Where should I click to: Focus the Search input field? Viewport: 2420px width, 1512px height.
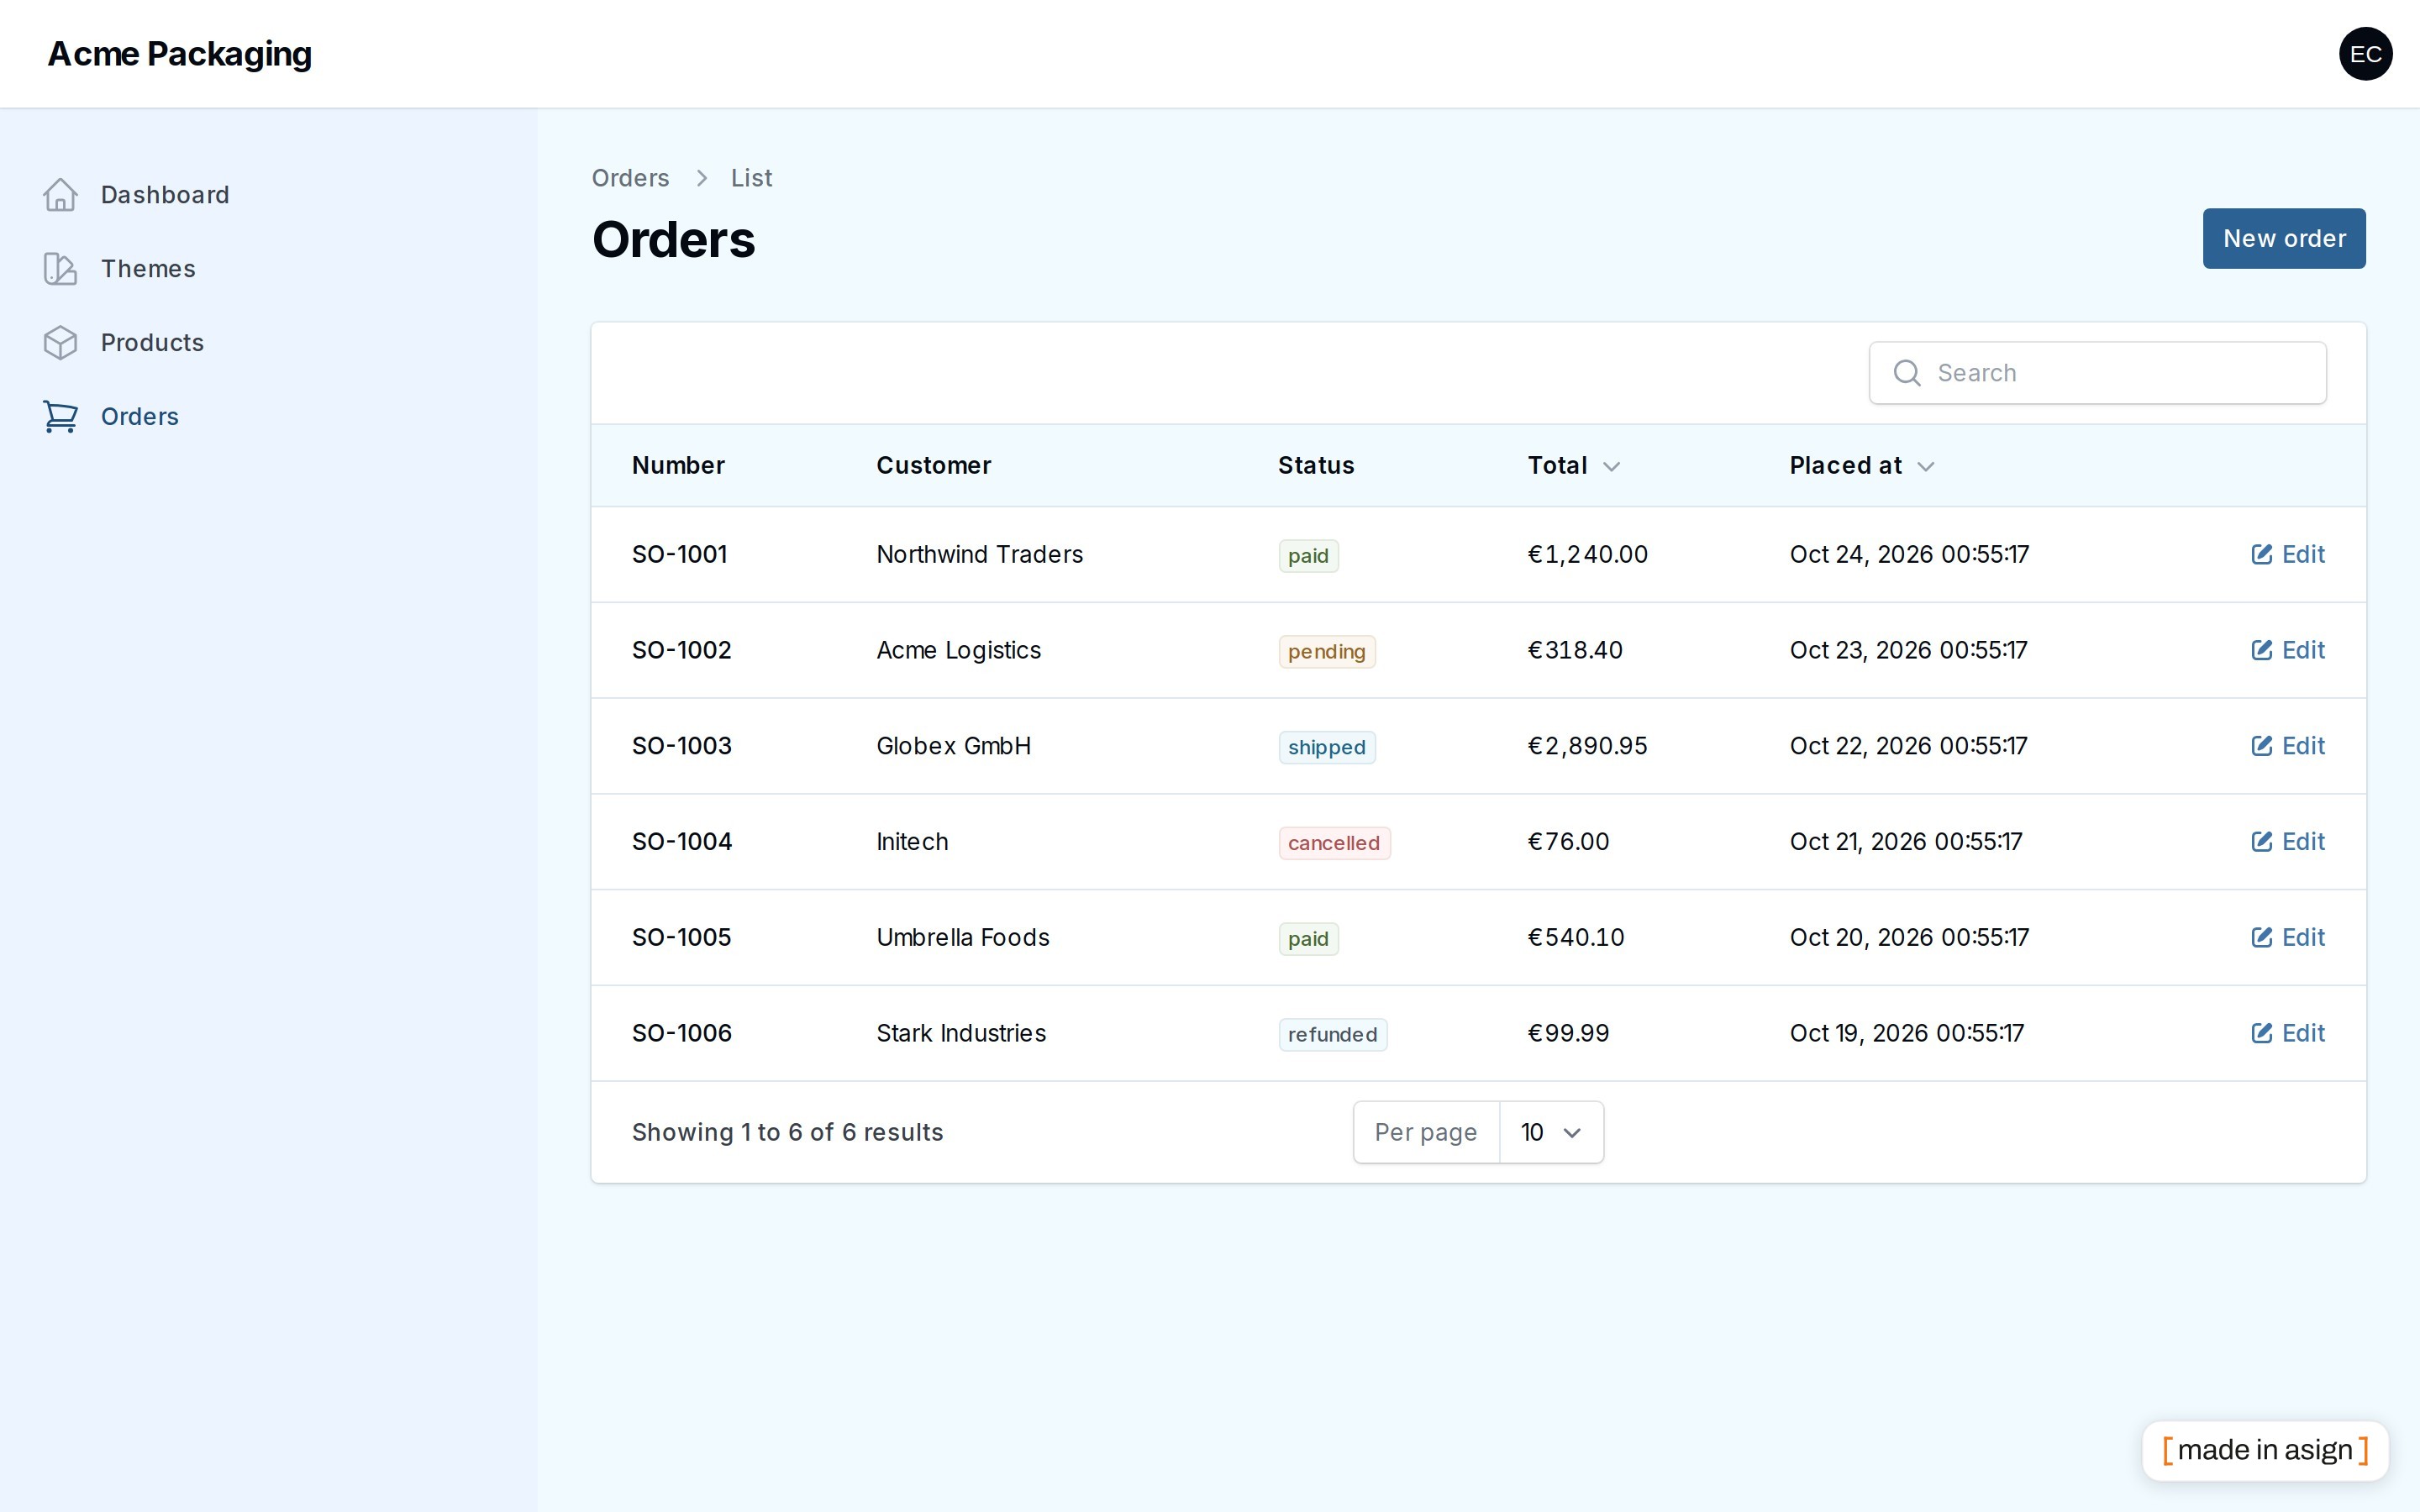pos(2098,373)
